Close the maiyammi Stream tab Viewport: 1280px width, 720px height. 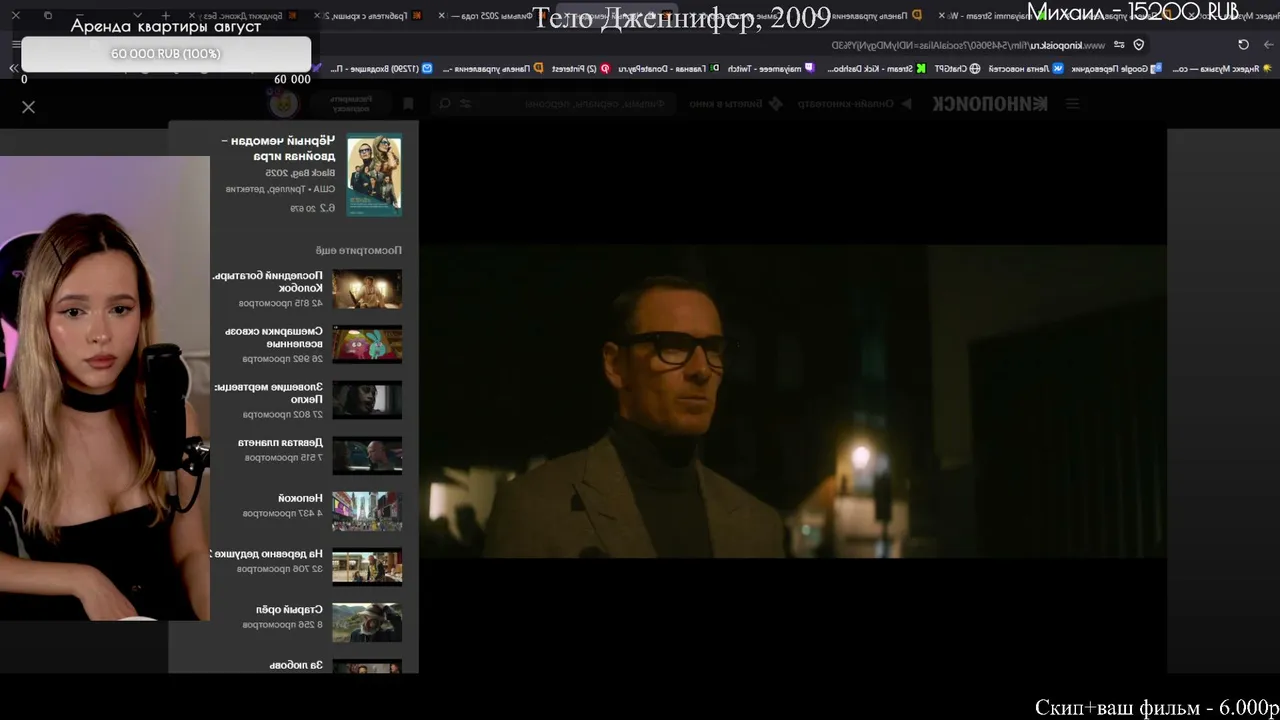[x=942, y=16]
